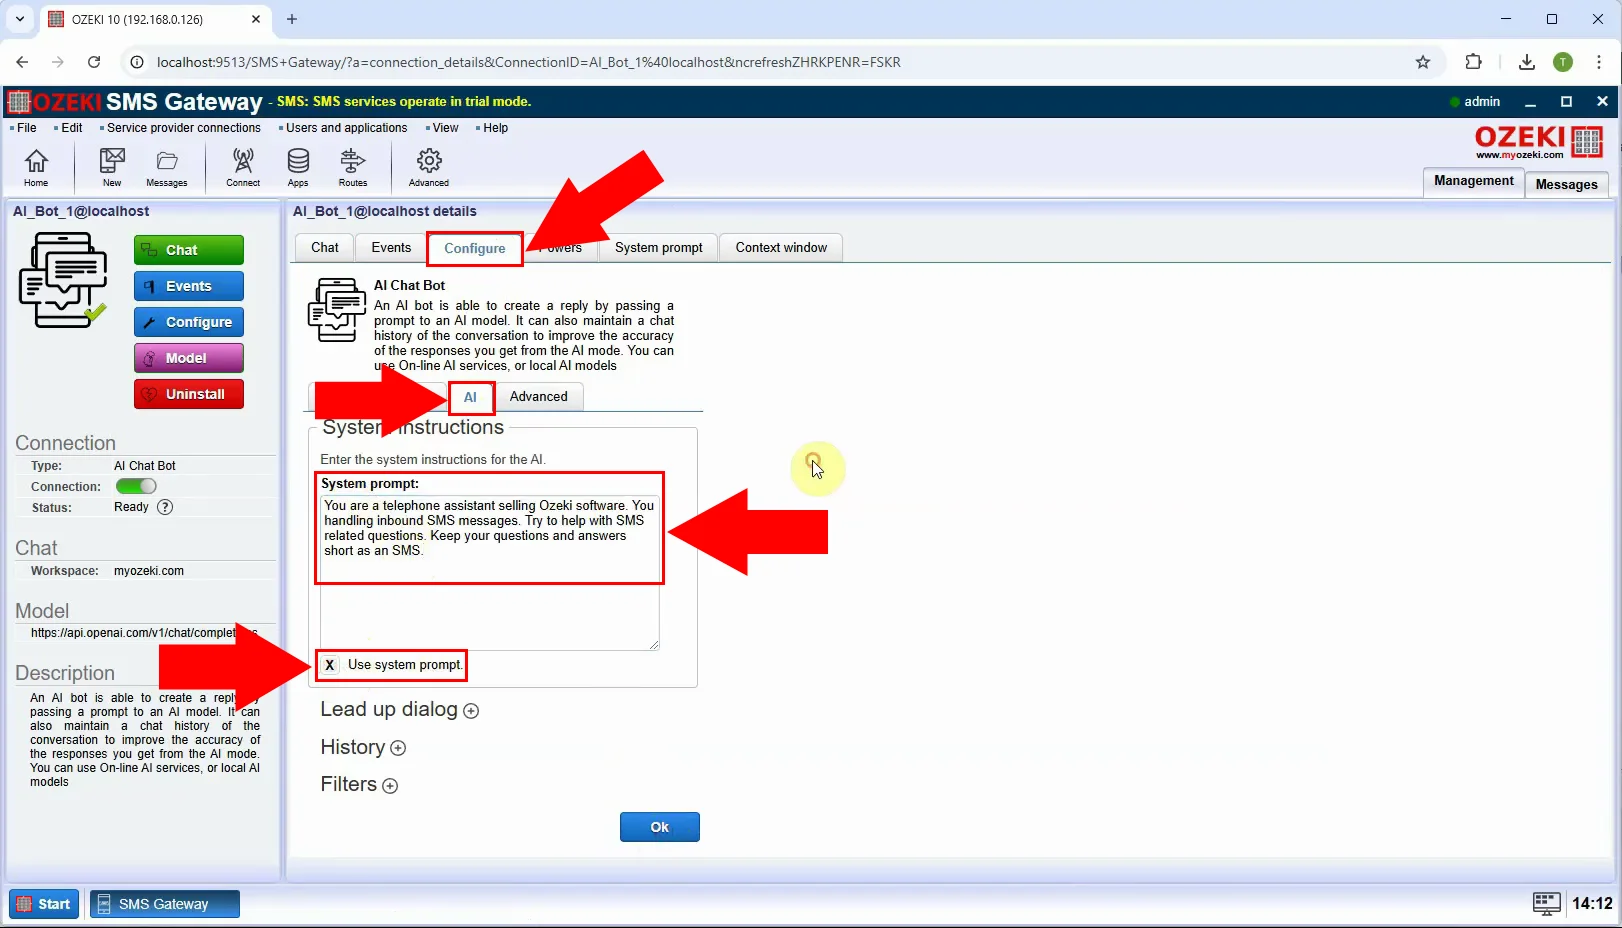Click the green Chat sidebar button
The width and height of the screenshot is (1622, 928).
coord(189,250)
